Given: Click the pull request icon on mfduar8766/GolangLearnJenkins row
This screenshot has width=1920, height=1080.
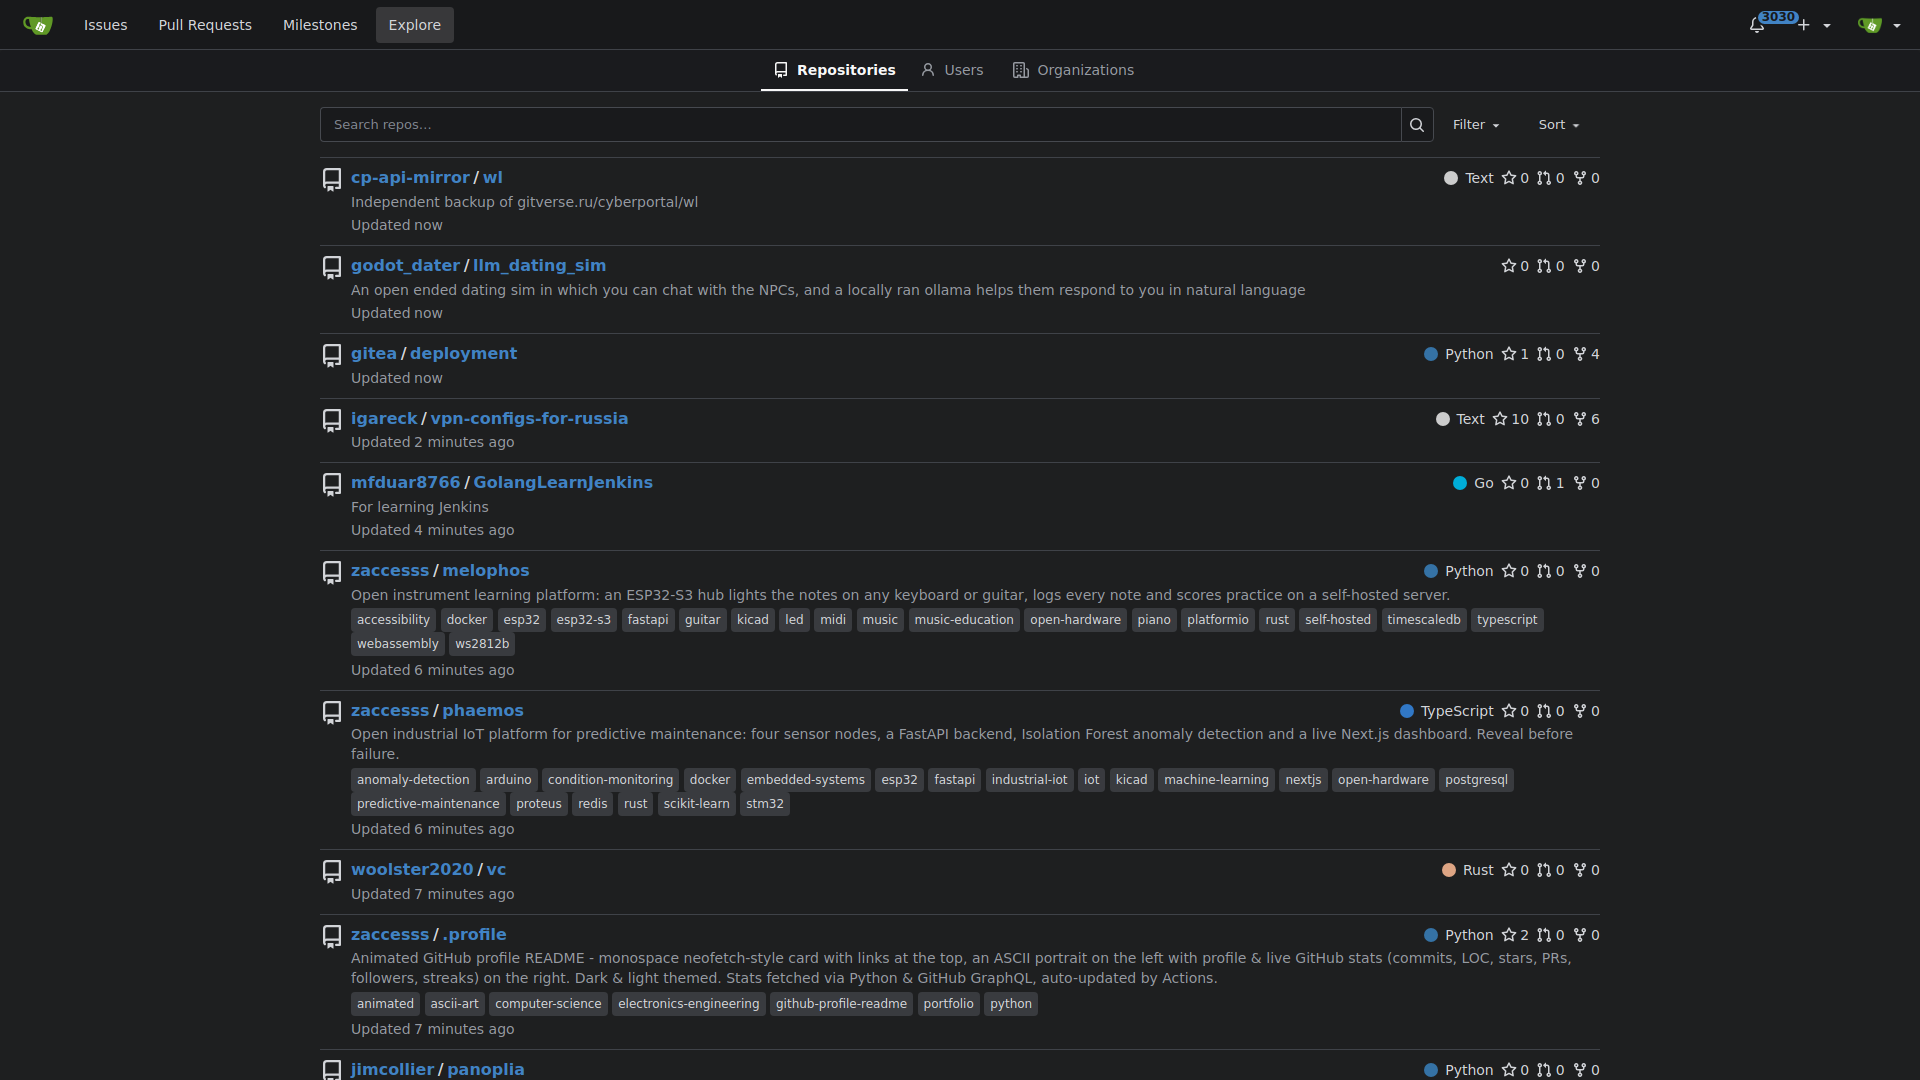Looking at the screenshot, I should click(1544, 483).
